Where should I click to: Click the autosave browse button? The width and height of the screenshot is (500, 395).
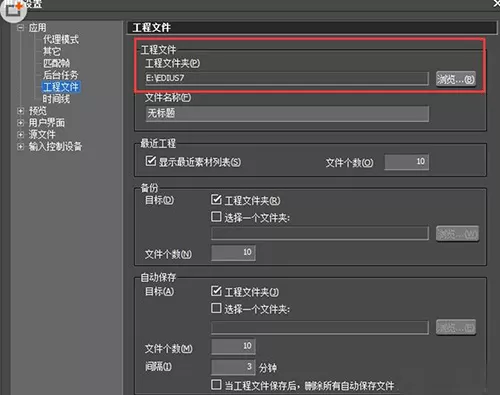click(456, 327)
